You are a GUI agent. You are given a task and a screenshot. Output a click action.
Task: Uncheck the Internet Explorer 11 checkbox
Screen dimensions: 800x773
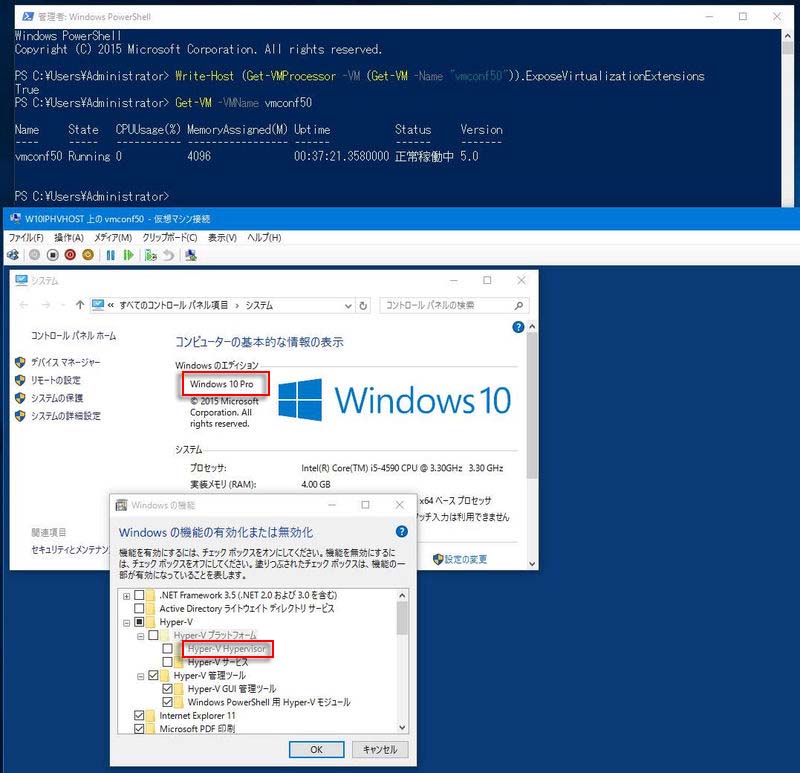pos(139,715)
